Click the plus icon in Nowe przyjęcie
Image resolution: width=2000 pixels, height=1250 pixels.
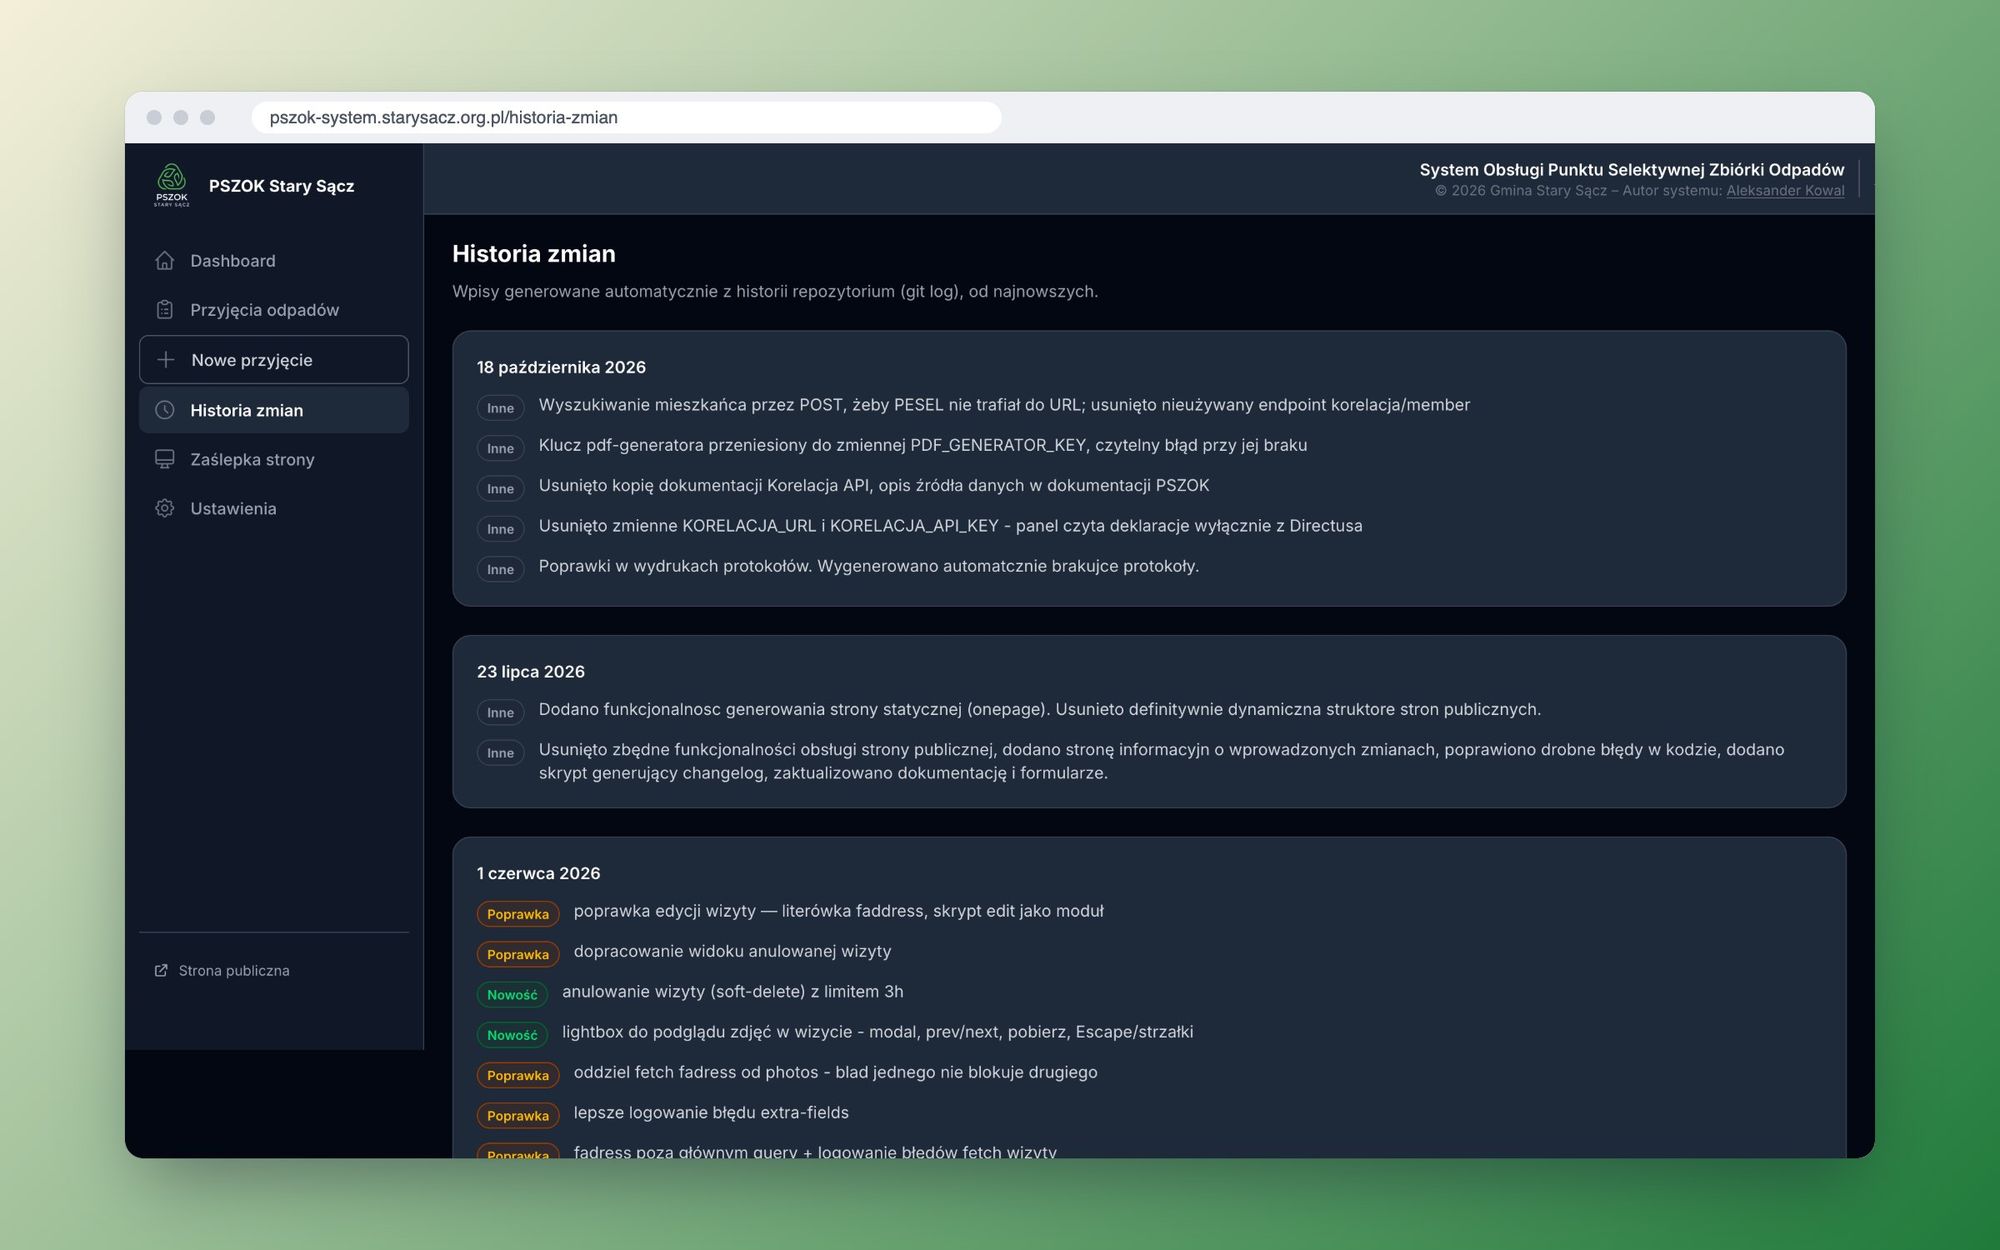166,360
